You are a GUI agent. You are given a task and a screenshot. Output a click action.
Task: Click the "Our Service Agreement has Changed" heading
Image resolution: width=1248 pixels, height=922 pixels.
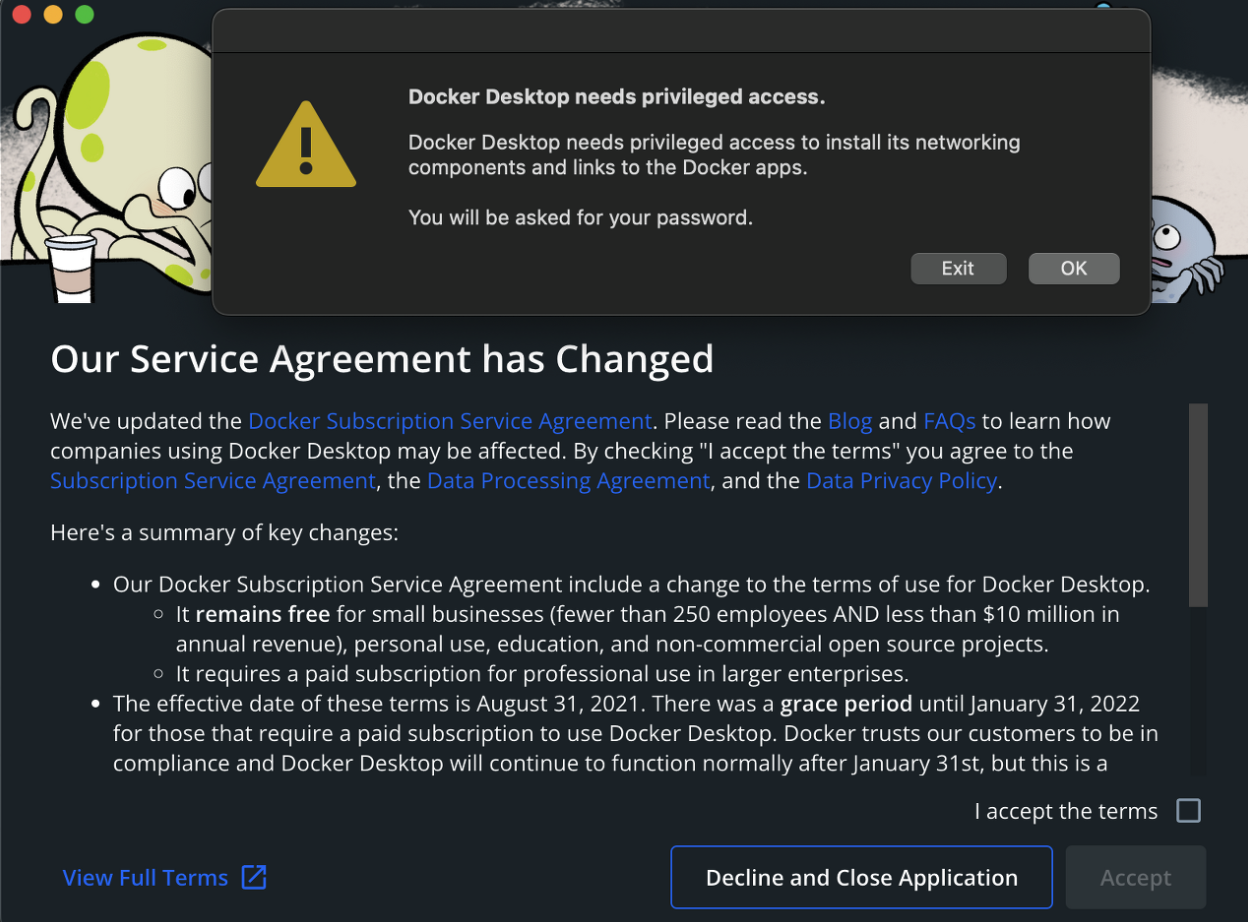click(x=382, y=359)
